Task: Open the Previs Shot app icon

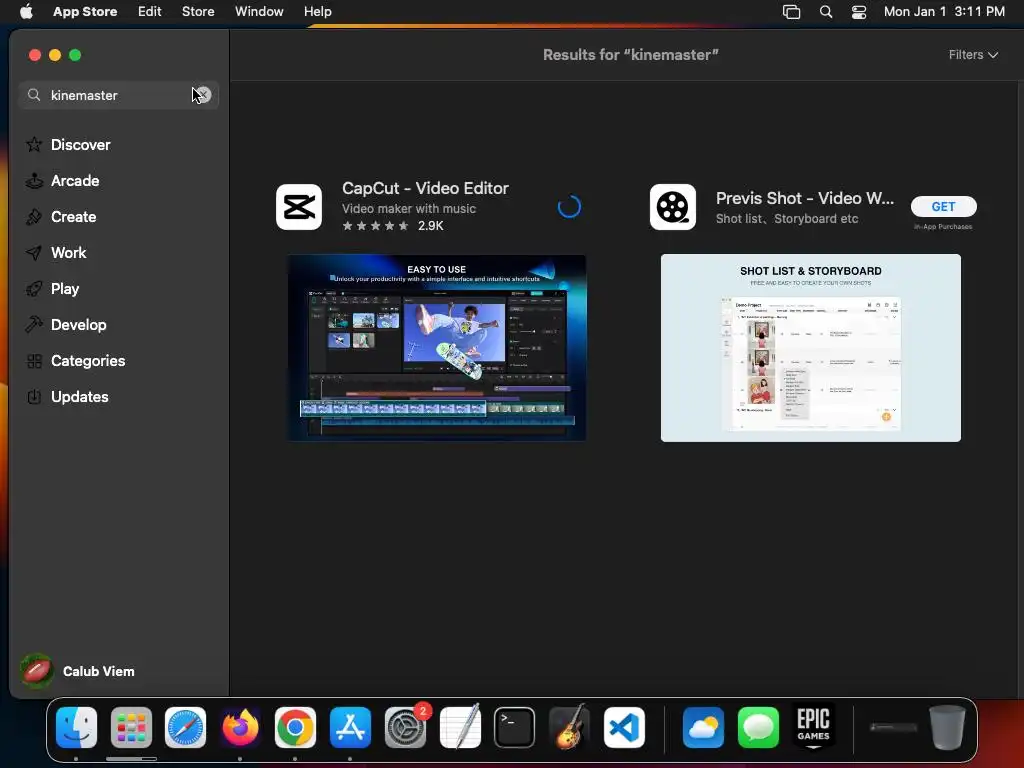Action: point(673,207)
